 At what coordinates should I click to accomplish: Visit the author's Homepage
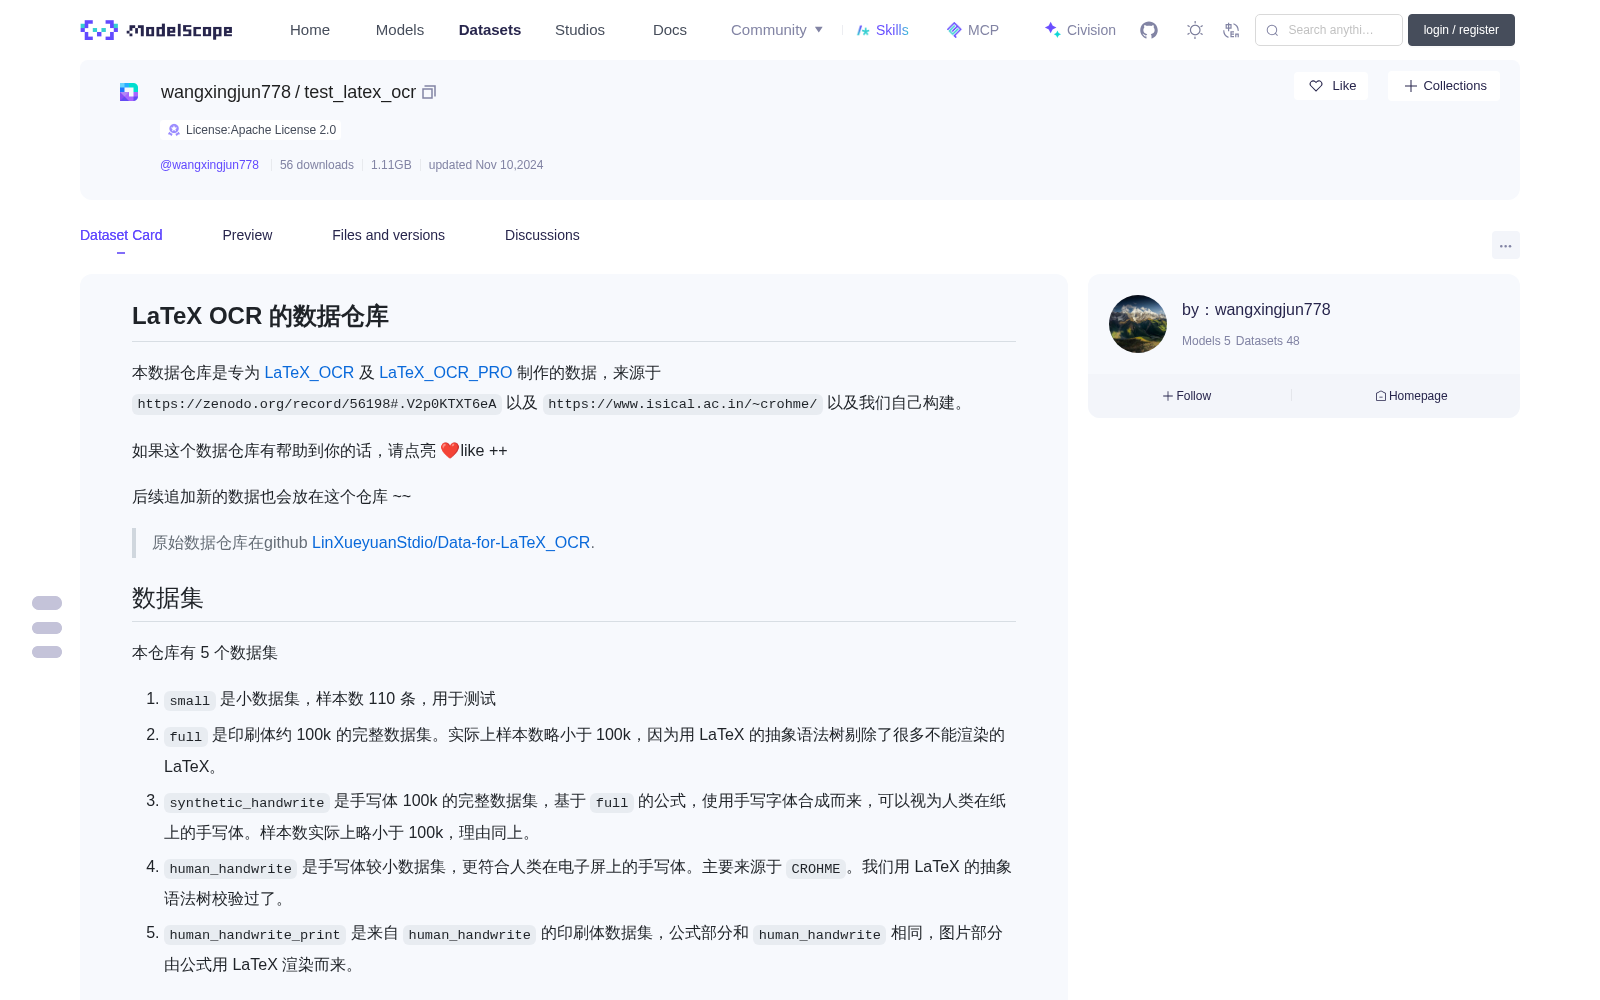(x=1411, y=396)
